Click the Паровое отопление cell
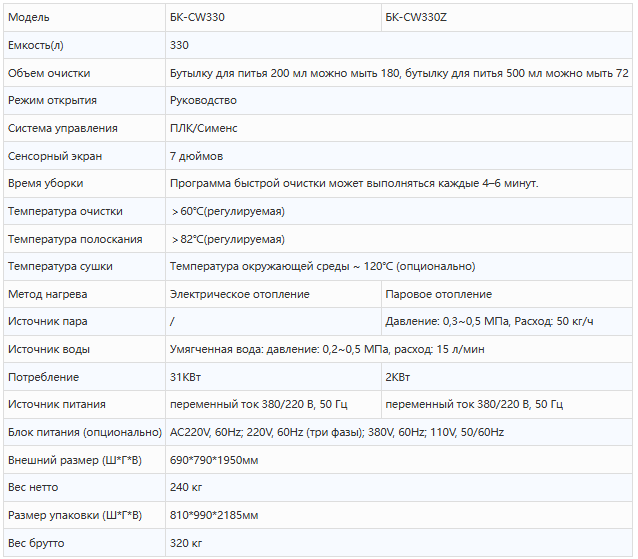 point(507,294)
